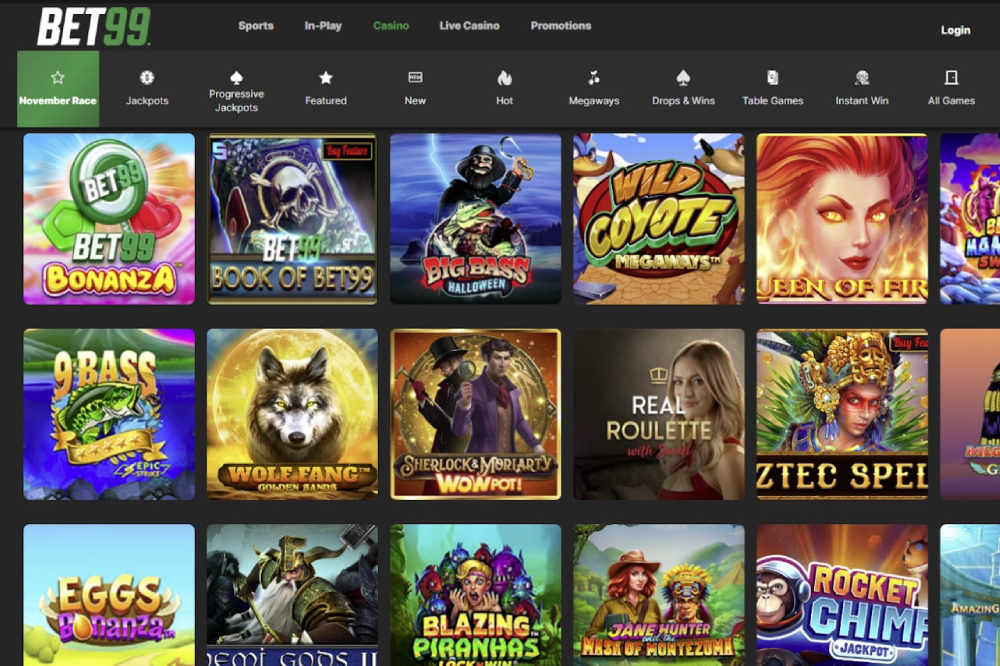
Task: Click the November Race label
Action: tap(57, 101)
